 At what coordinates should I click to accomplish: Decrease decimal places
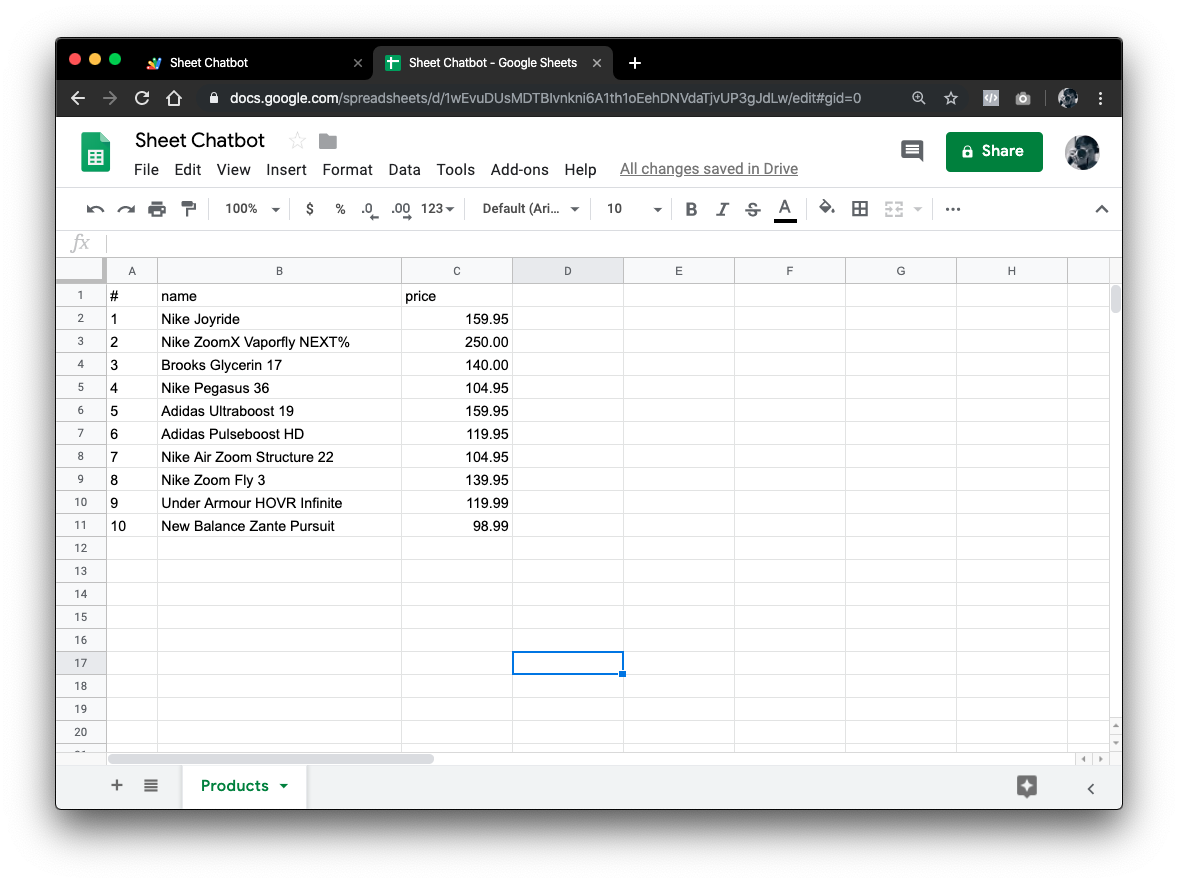pos(369,210)
